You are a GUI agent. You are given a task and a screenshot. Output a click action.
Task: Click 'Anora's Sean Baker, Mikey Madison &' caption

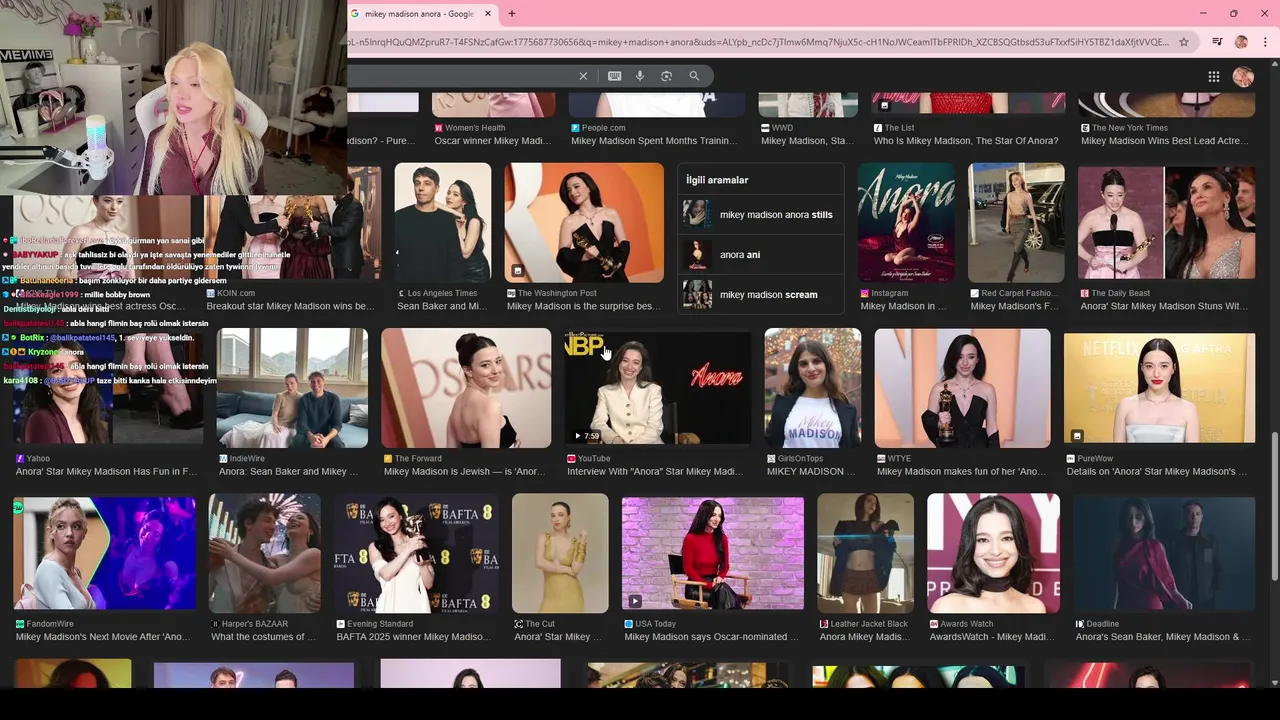[1162, 637]
